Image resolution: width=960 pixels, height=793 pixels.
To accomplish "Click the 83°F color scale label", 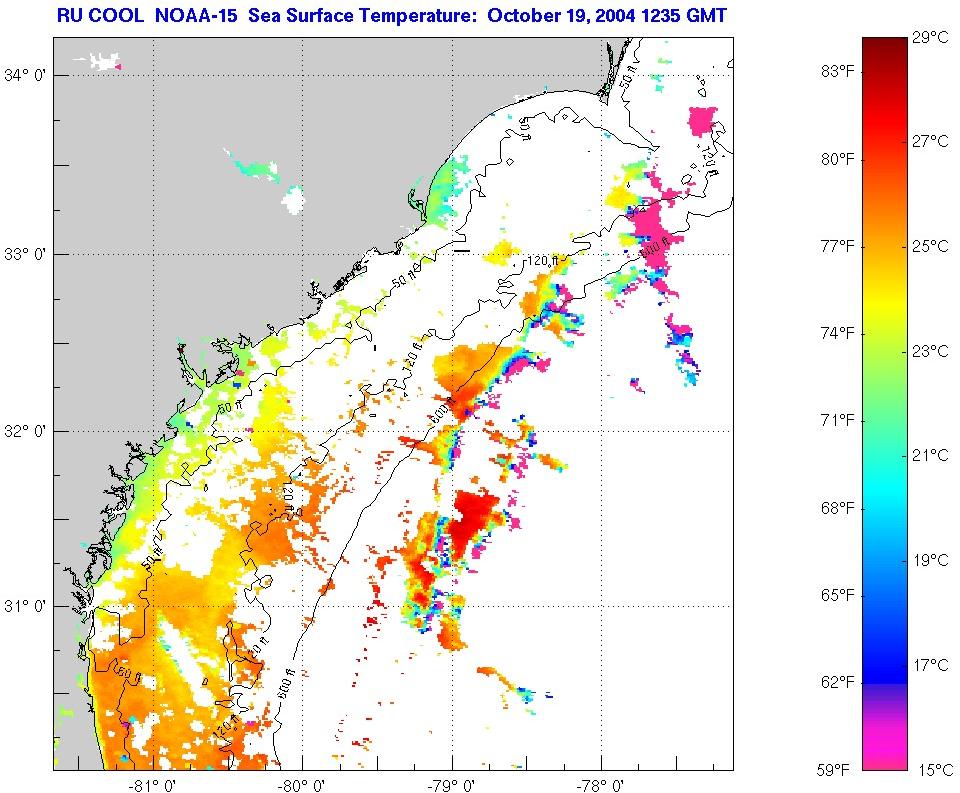I will point(837,72).
